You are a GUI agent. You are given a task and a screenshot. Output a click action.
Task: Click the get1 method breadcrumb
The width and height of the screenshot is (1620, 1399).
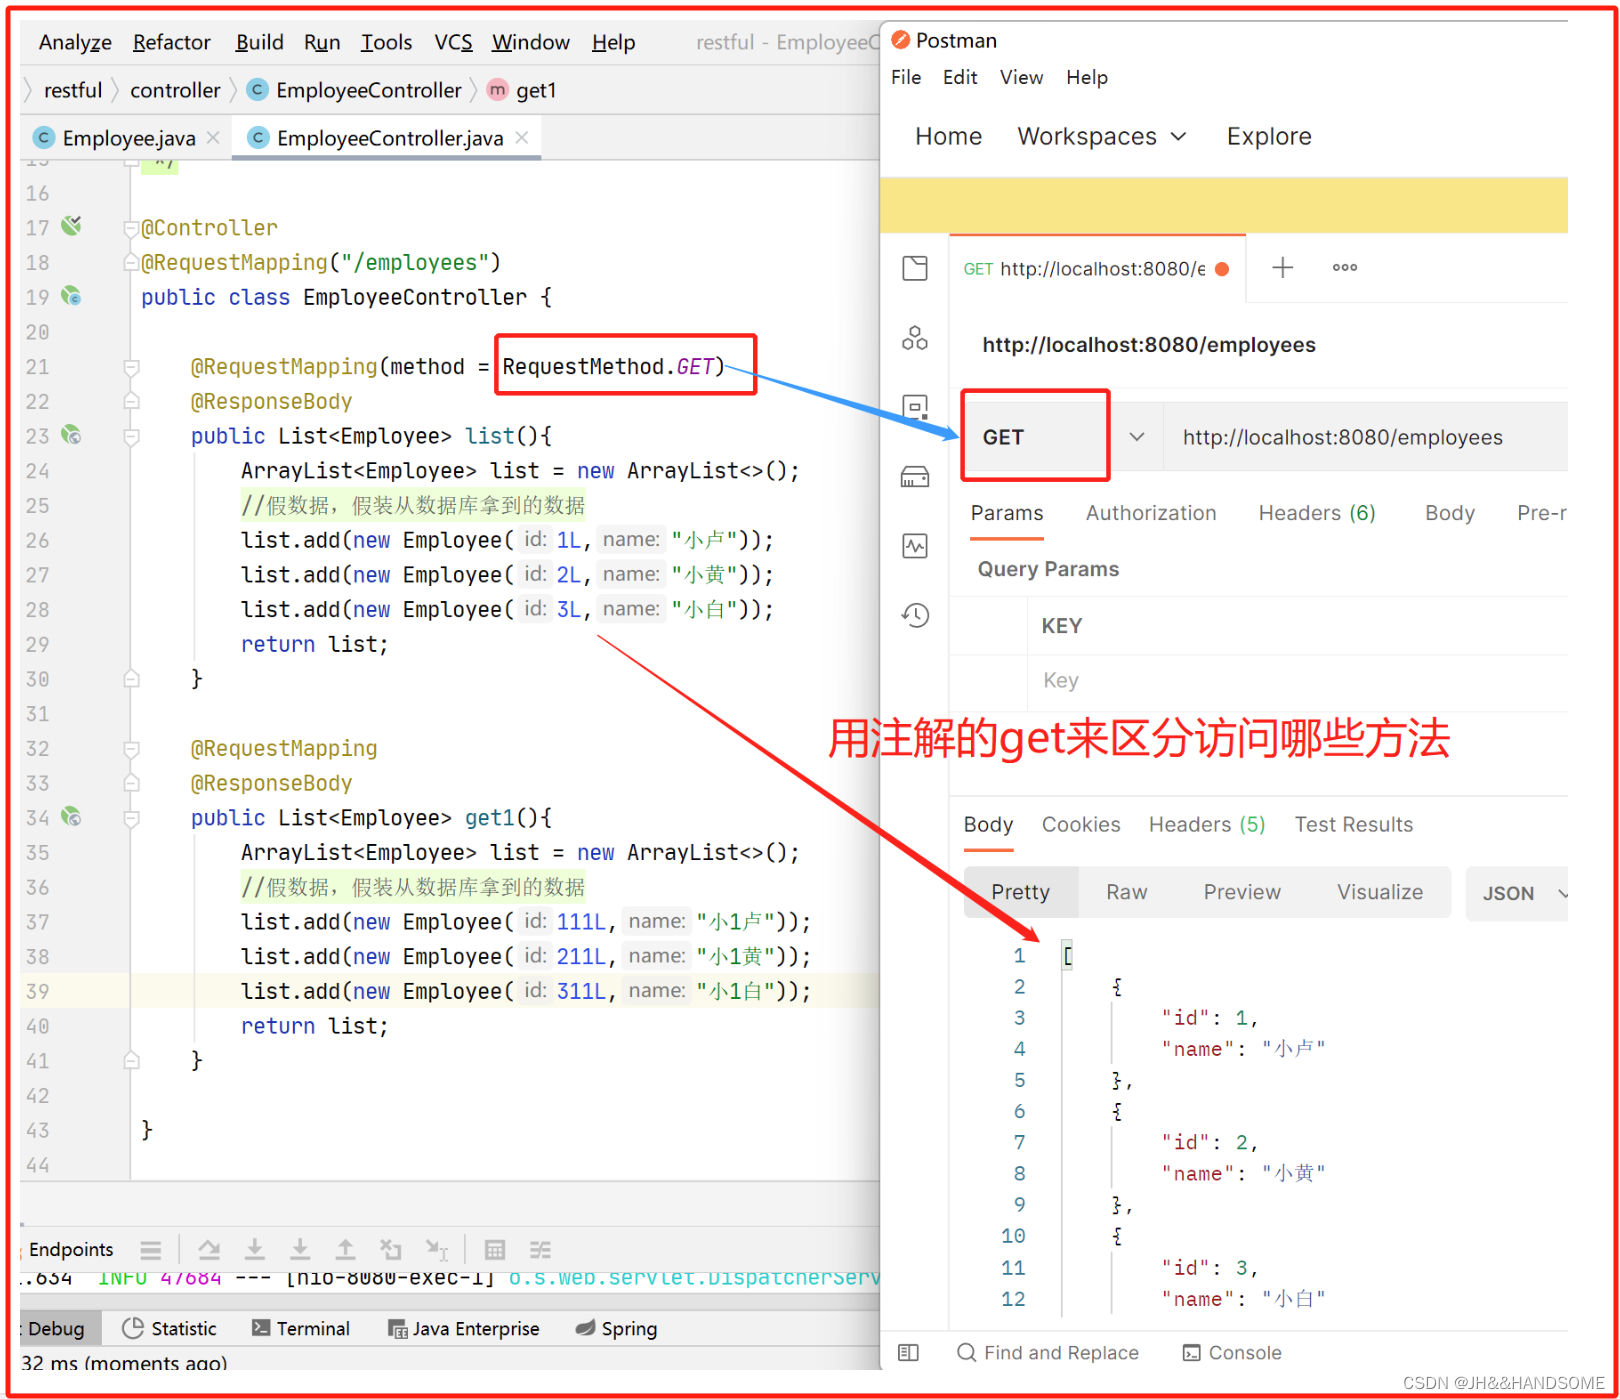pos(523,90)
